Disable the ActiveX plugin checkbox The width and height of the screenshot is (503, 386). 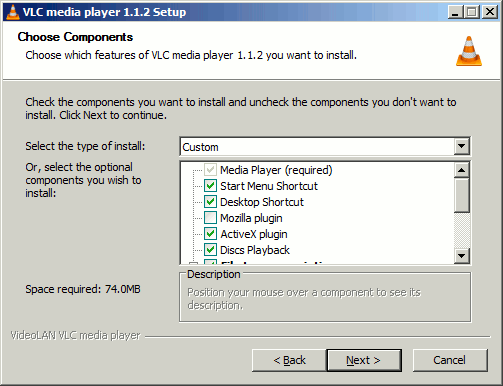210,234
